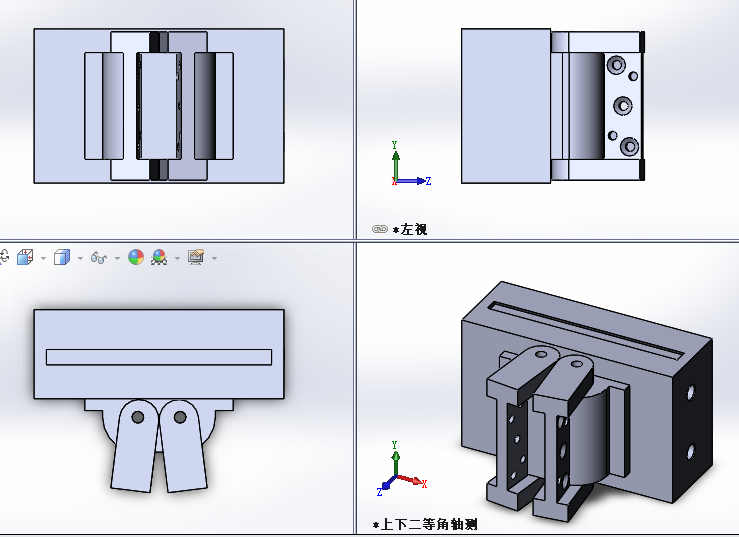Open Edit Appearance color ball
Screen dimensions: 739x537
(136, 257)
